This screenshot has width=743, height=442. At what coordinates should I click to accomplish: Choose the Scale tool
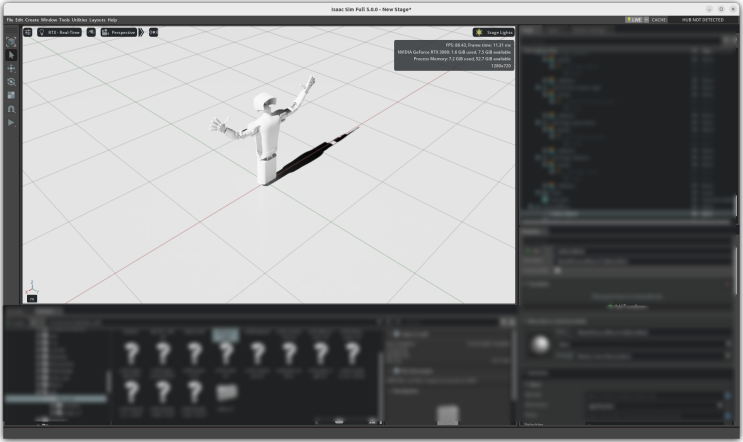click(x=11, y=95)
